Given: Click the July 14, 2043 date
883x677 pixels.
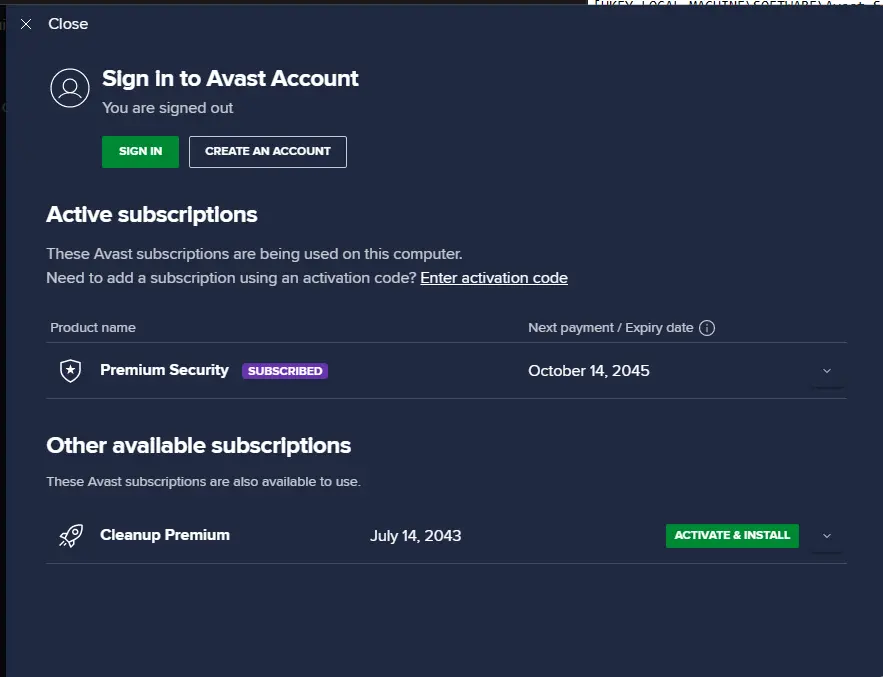Looking at the screenshot, I should click(x=416, y=536).
